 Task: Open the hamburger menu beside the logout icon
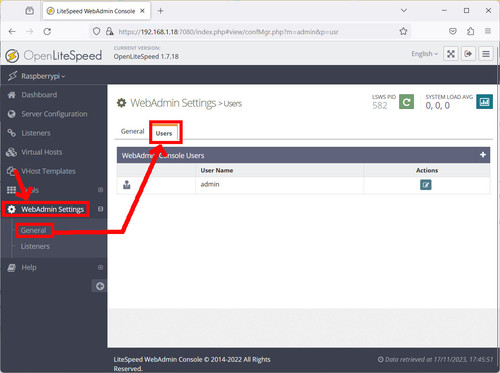tap(486, 54)
